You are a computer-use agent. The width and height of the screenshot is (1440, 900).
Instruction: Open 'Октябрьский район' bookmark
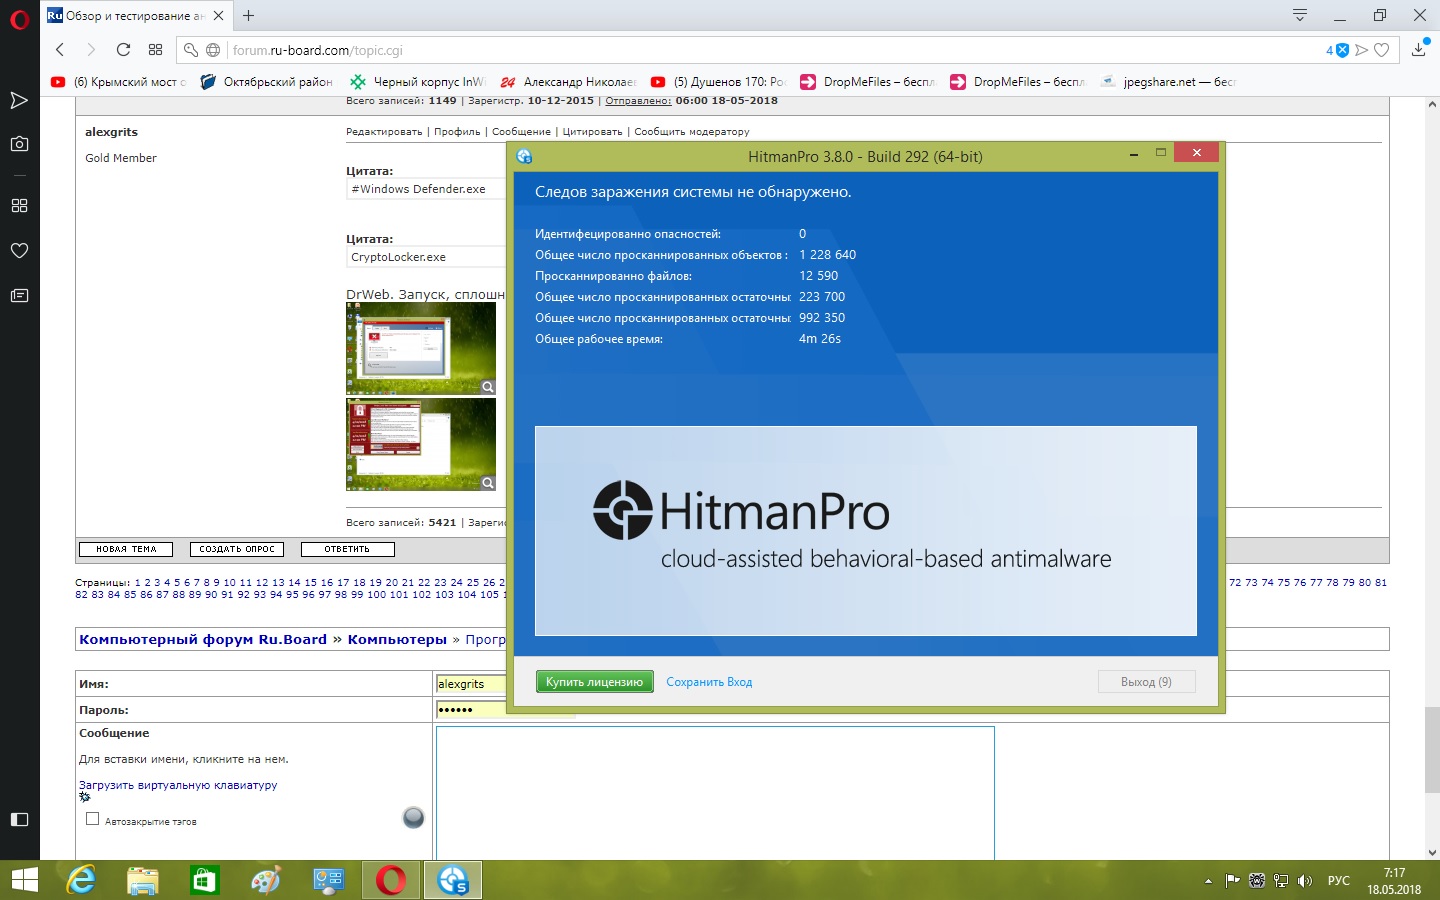point(266,82)
